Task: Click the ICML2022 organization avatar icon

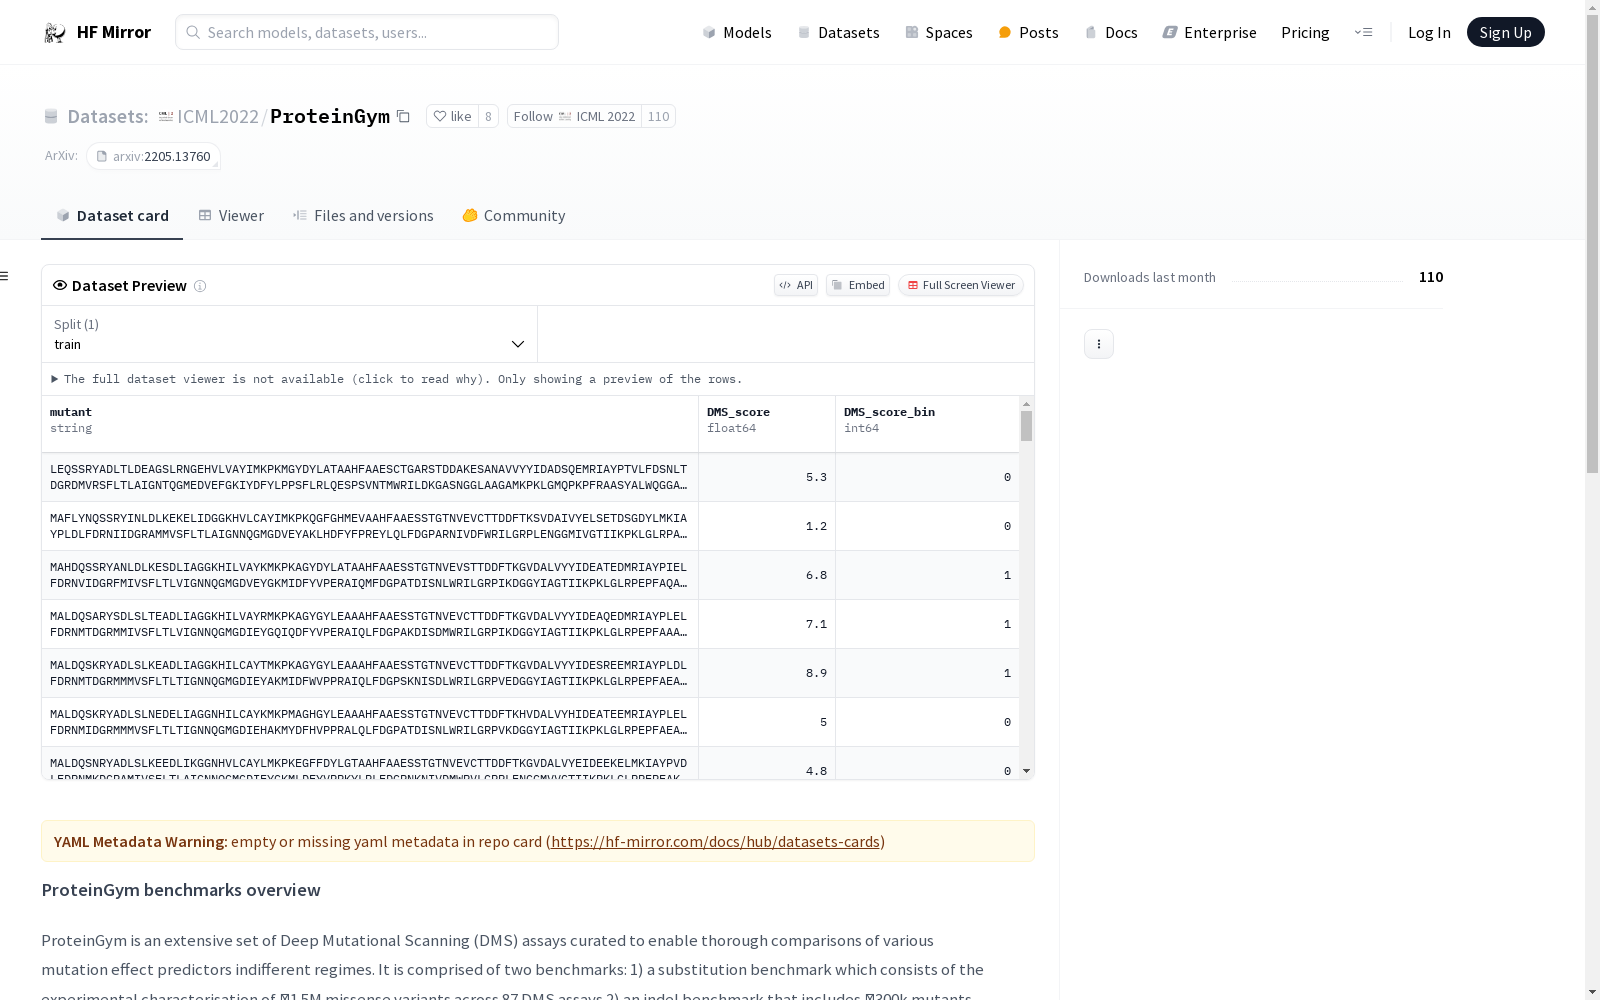Action: pos(166,116)
